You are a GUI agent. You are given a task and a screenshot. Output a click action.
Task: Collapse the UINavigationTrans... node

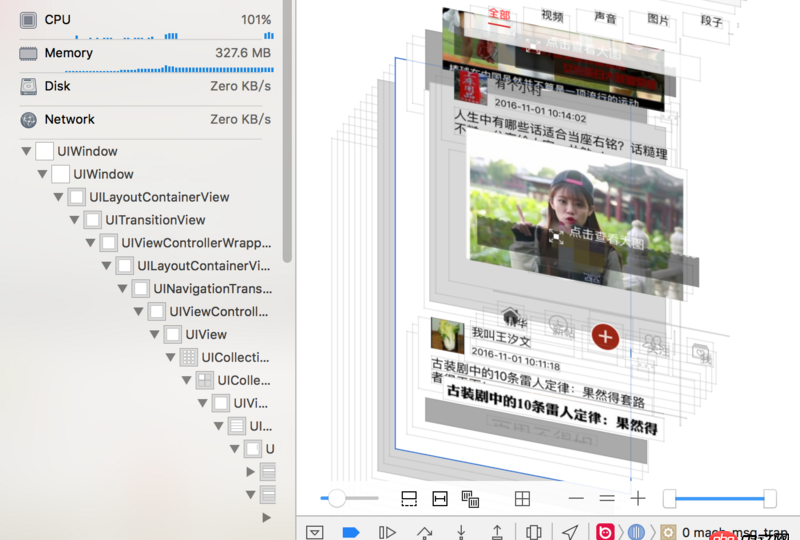tap(122, 289)
